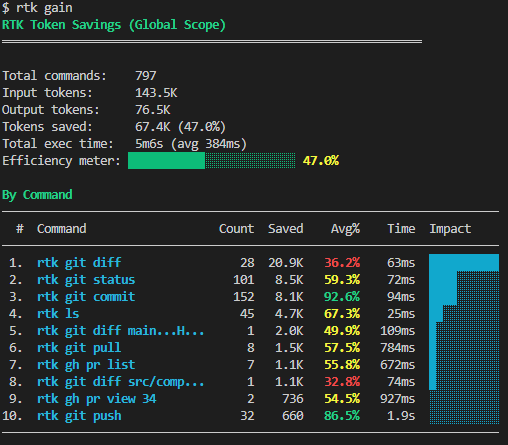508x445 pixels.
Task: Click the 94ms time value
Action: pyautogui.click(x=401, y=297)
